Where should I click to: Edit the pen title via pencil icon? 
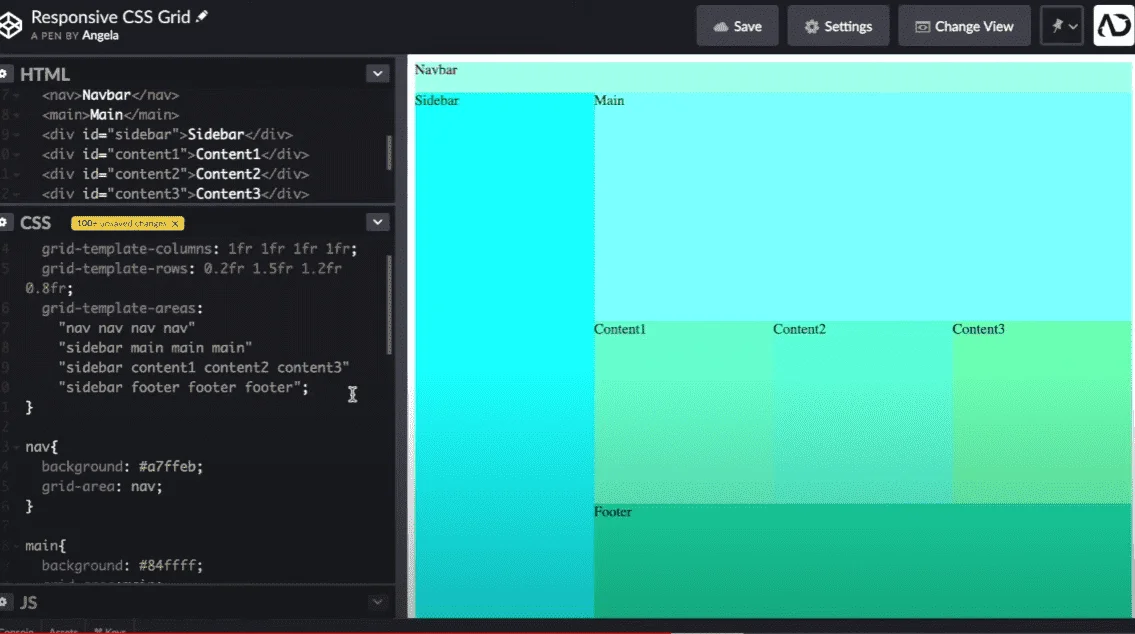click(202, 16)
